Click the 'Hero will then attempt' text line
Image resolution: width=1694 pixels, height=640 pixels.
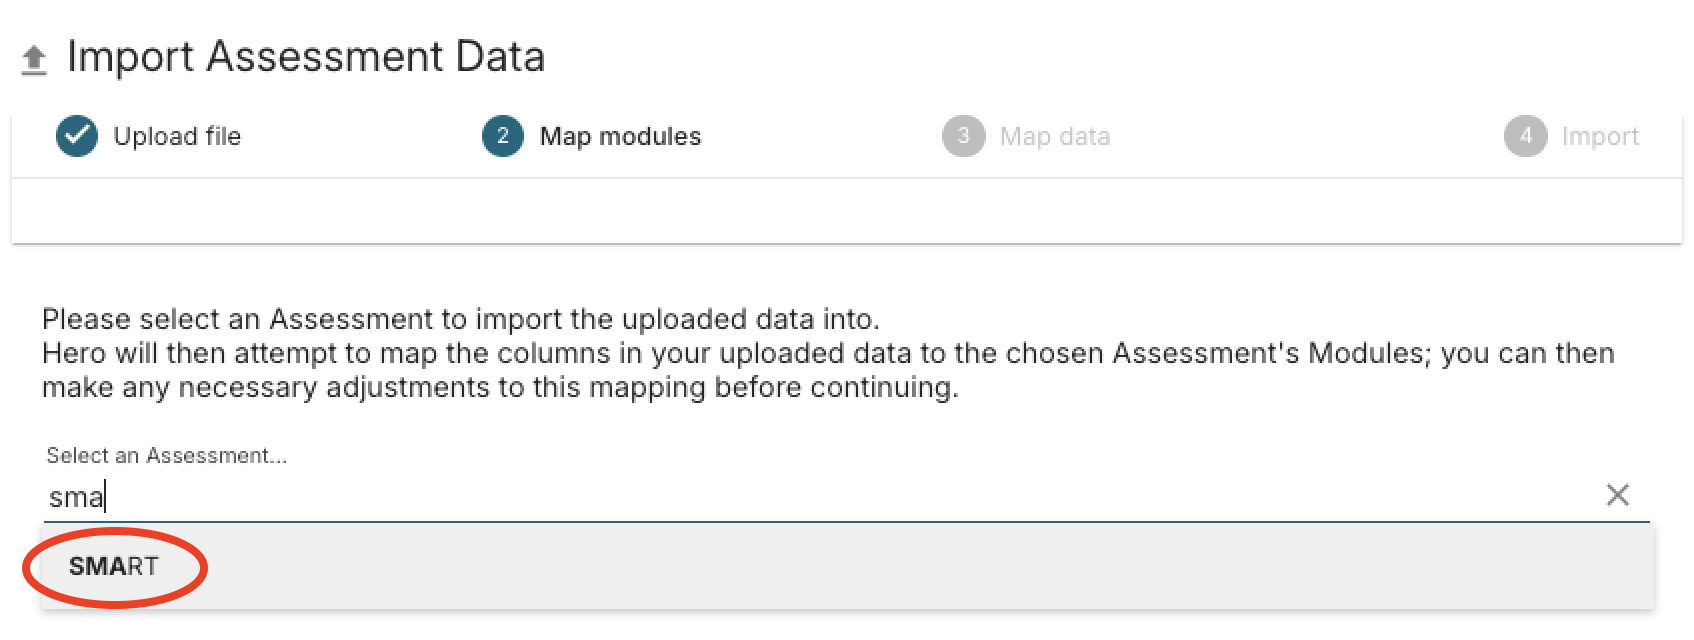pos(828,353)
